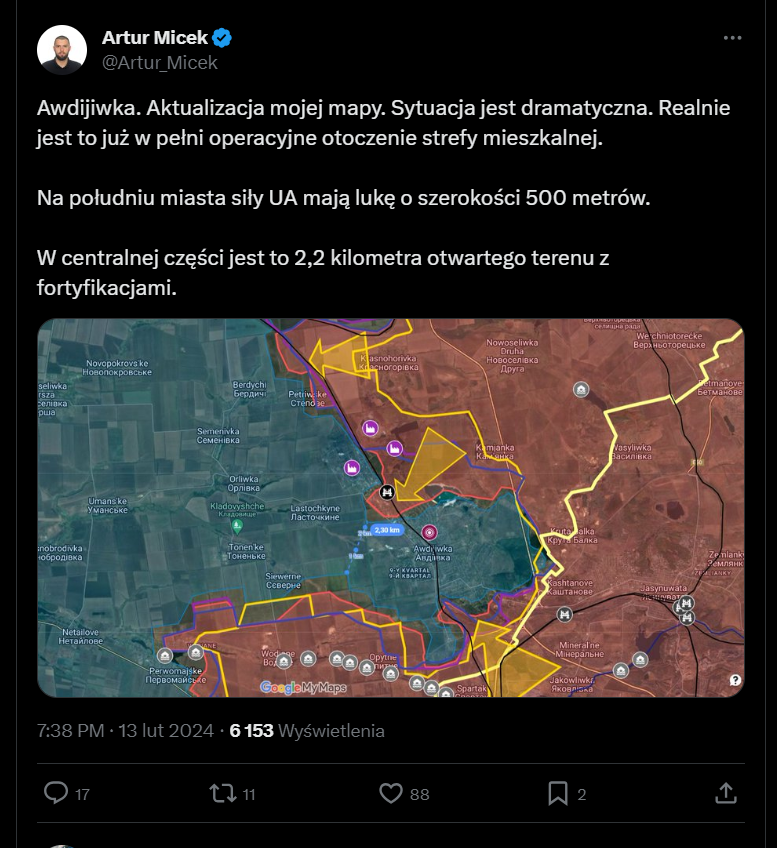
Task: Click the purple target marker above Awdijiwka
Action: coord(430,532)
